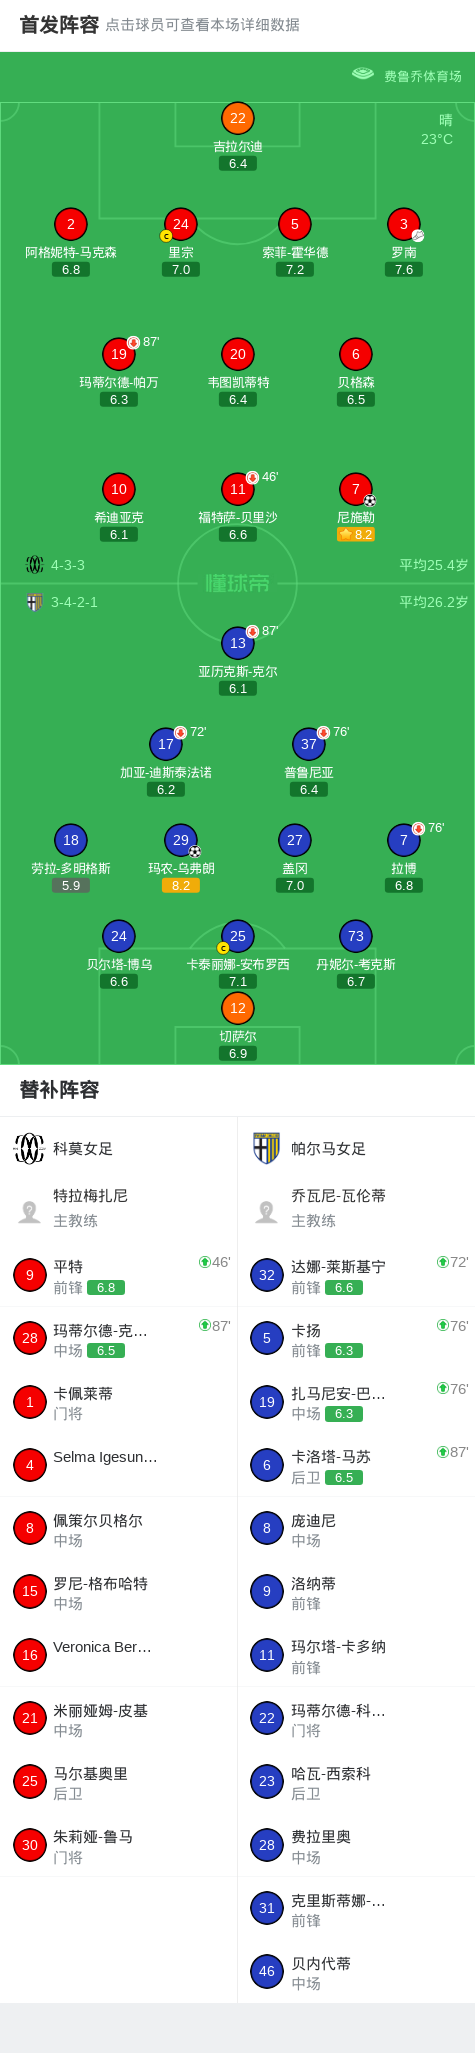Click the 8.2 rating badge under 尼施勒
The width and height of the screenshot is (475, 2053).
(x=356, y=535)
